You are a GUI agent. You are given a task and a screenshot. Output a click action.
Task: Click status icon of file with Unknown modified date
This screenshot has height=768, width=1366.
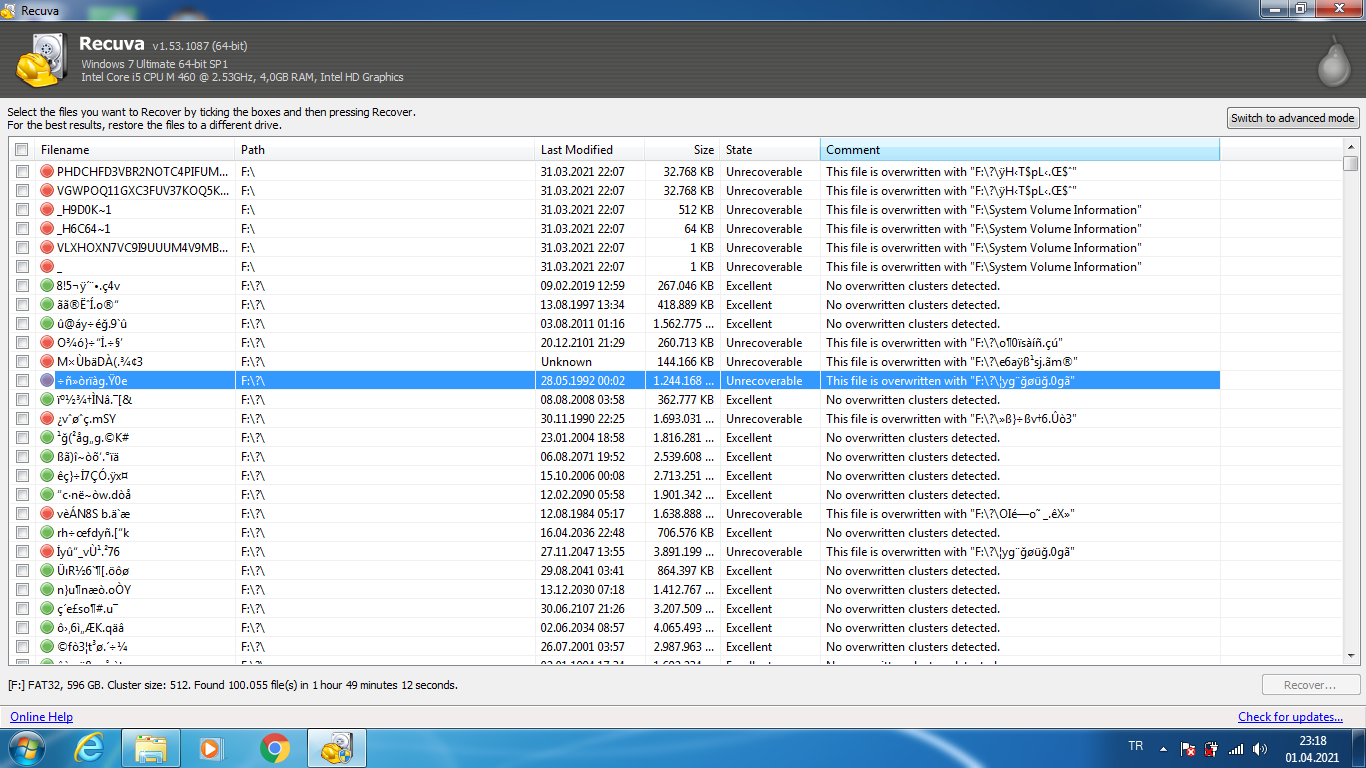(x=47, y=362)
